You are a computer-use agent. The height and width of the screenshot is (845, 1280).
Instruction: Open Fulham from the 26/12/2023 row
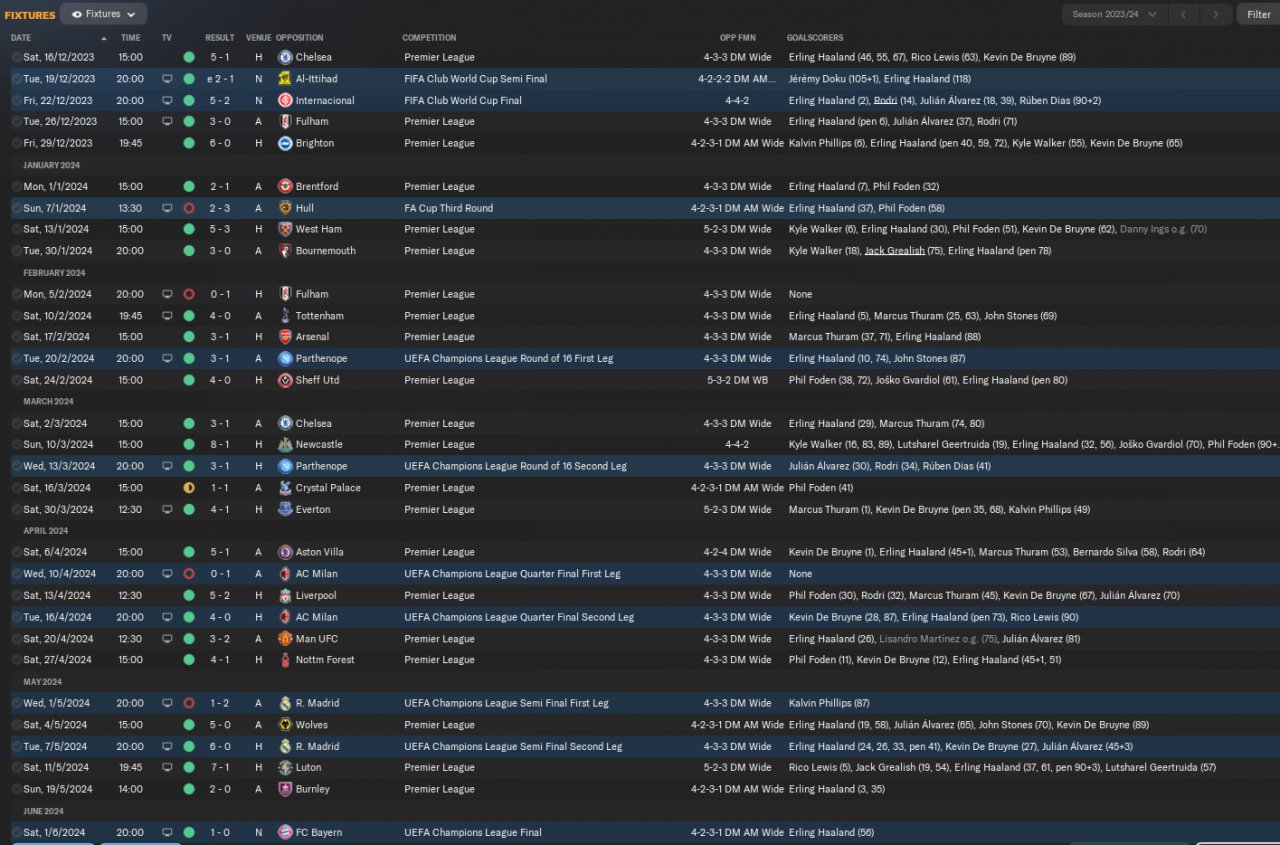[312, 122]
